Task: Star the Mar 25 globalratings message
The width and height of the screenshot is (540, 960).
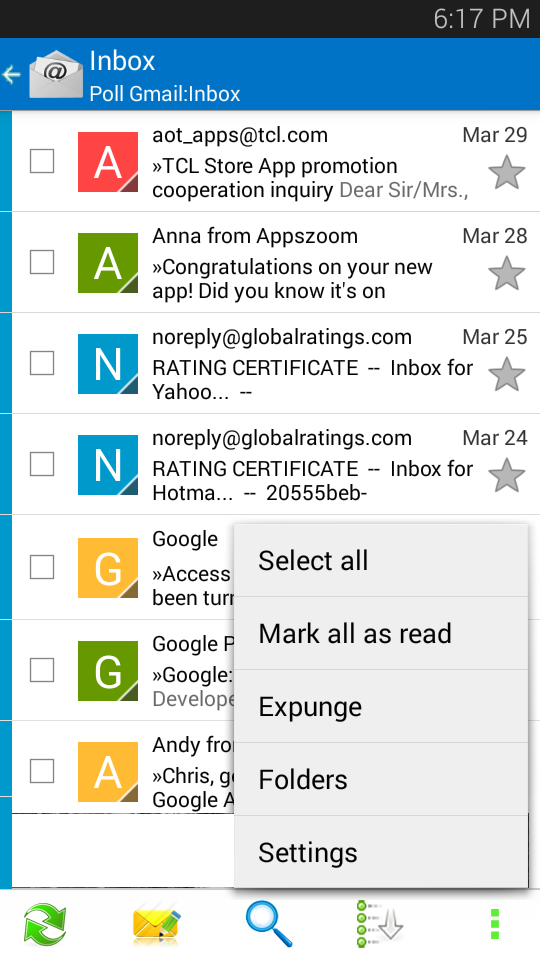Action: tap(507, 374)
